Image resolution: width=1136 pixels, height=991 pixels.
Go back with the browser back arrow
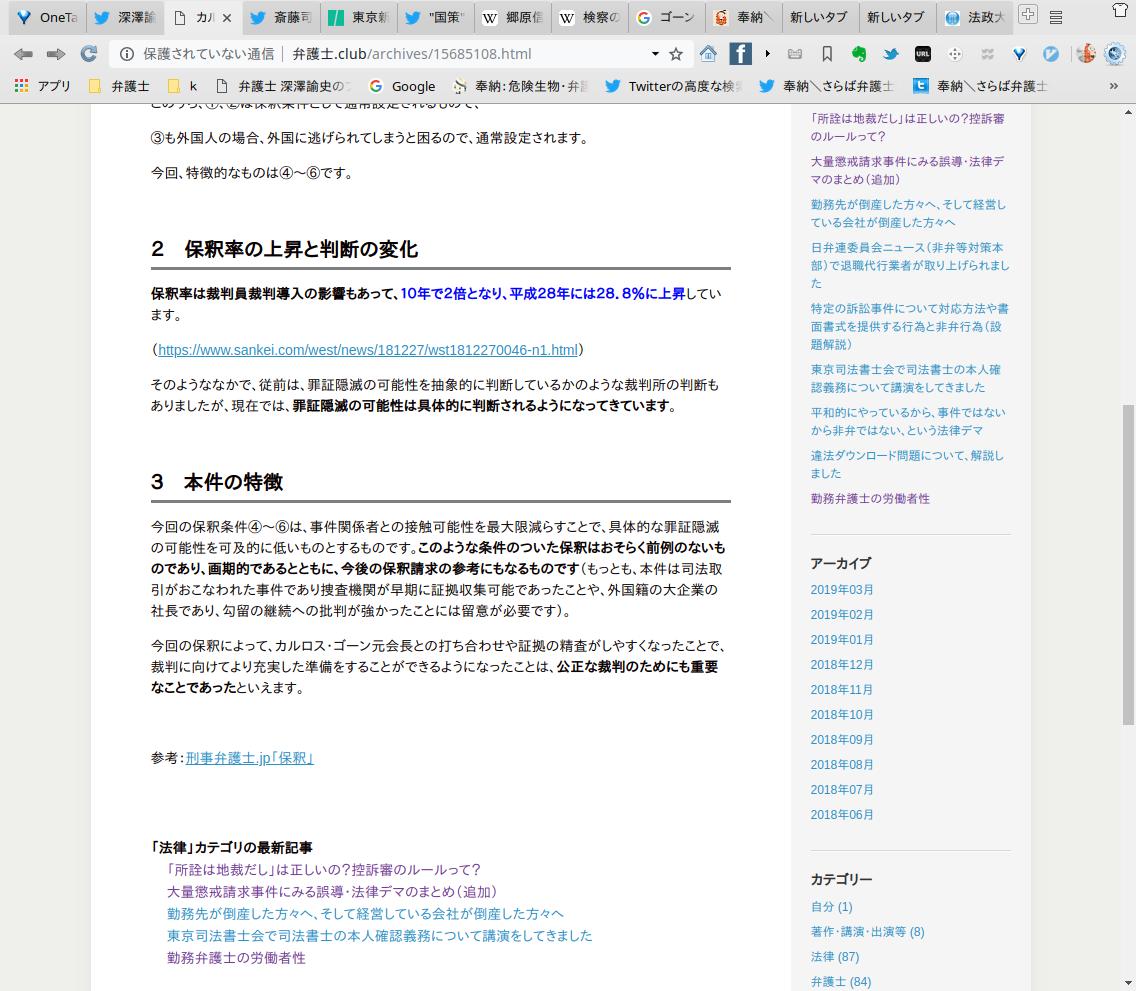tap(23, 54)
